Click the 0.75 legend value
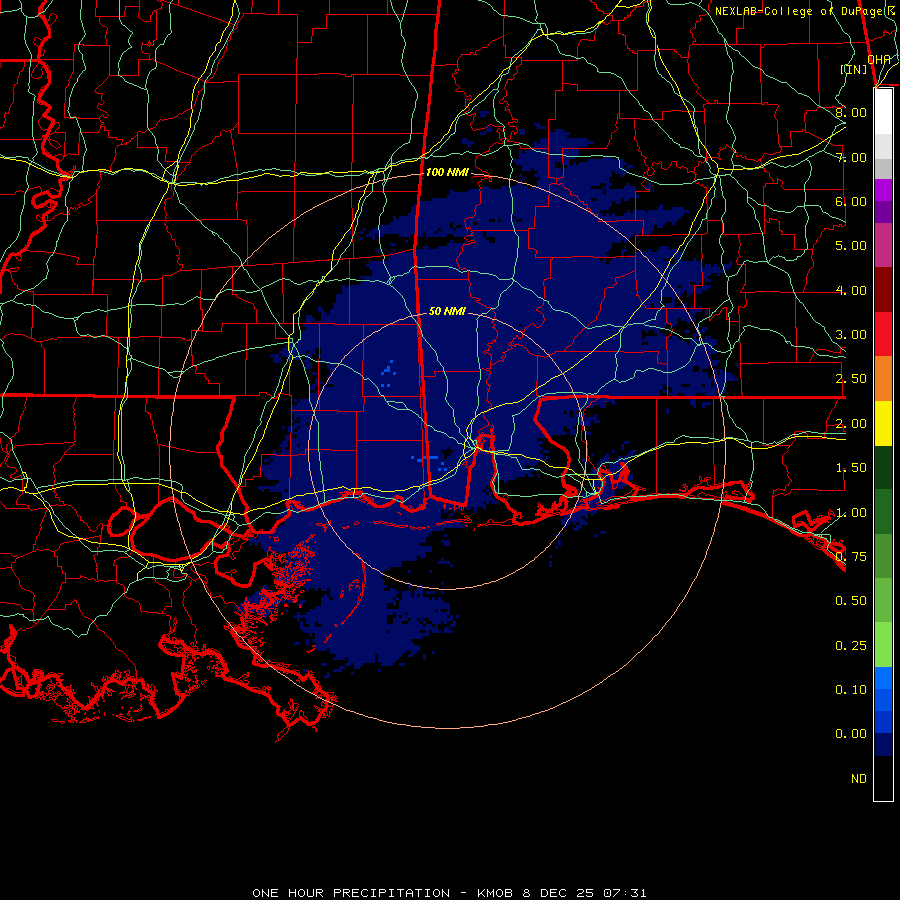Image resolution: width=900 pixels, height=900 pixels. (x=851, y=557)
